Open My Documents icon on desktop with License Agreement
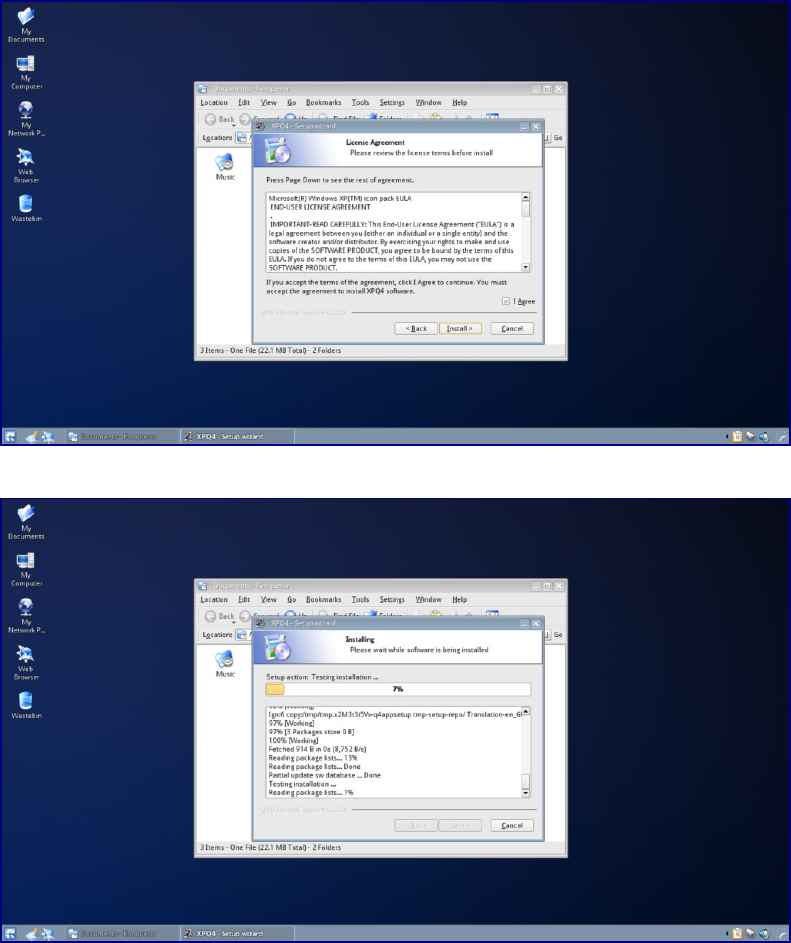The width and height of the screenshot is (791, 943). click(x=26, y=25)
